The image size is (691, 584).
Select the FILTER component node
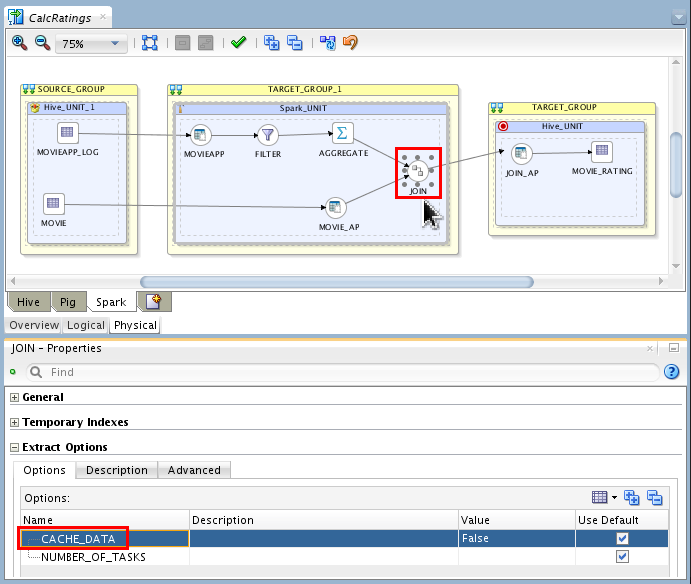pyautogui.click(x=267, y=135)
